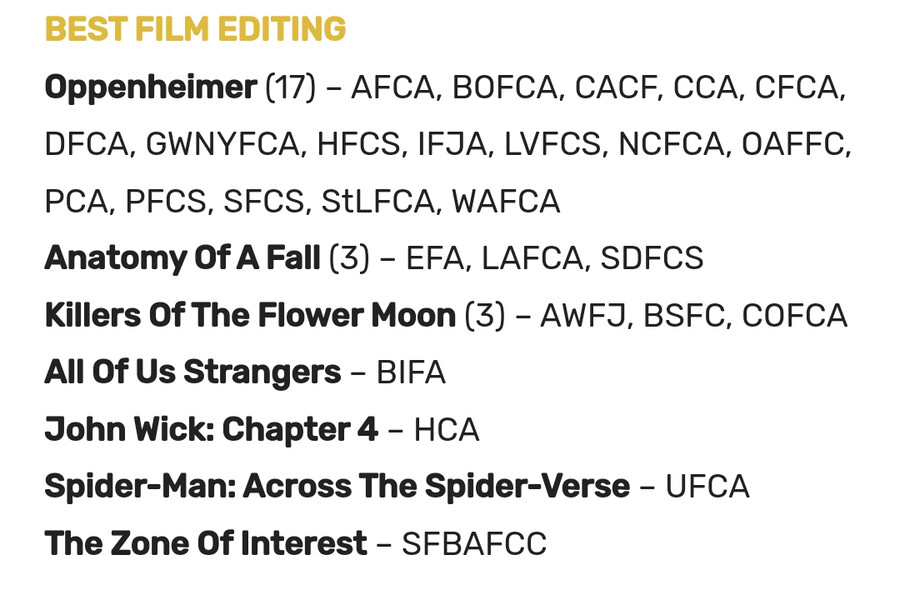
Task: Select the StLFCA abbreviation
Action: pyautogui.click(x=378, y=202)
